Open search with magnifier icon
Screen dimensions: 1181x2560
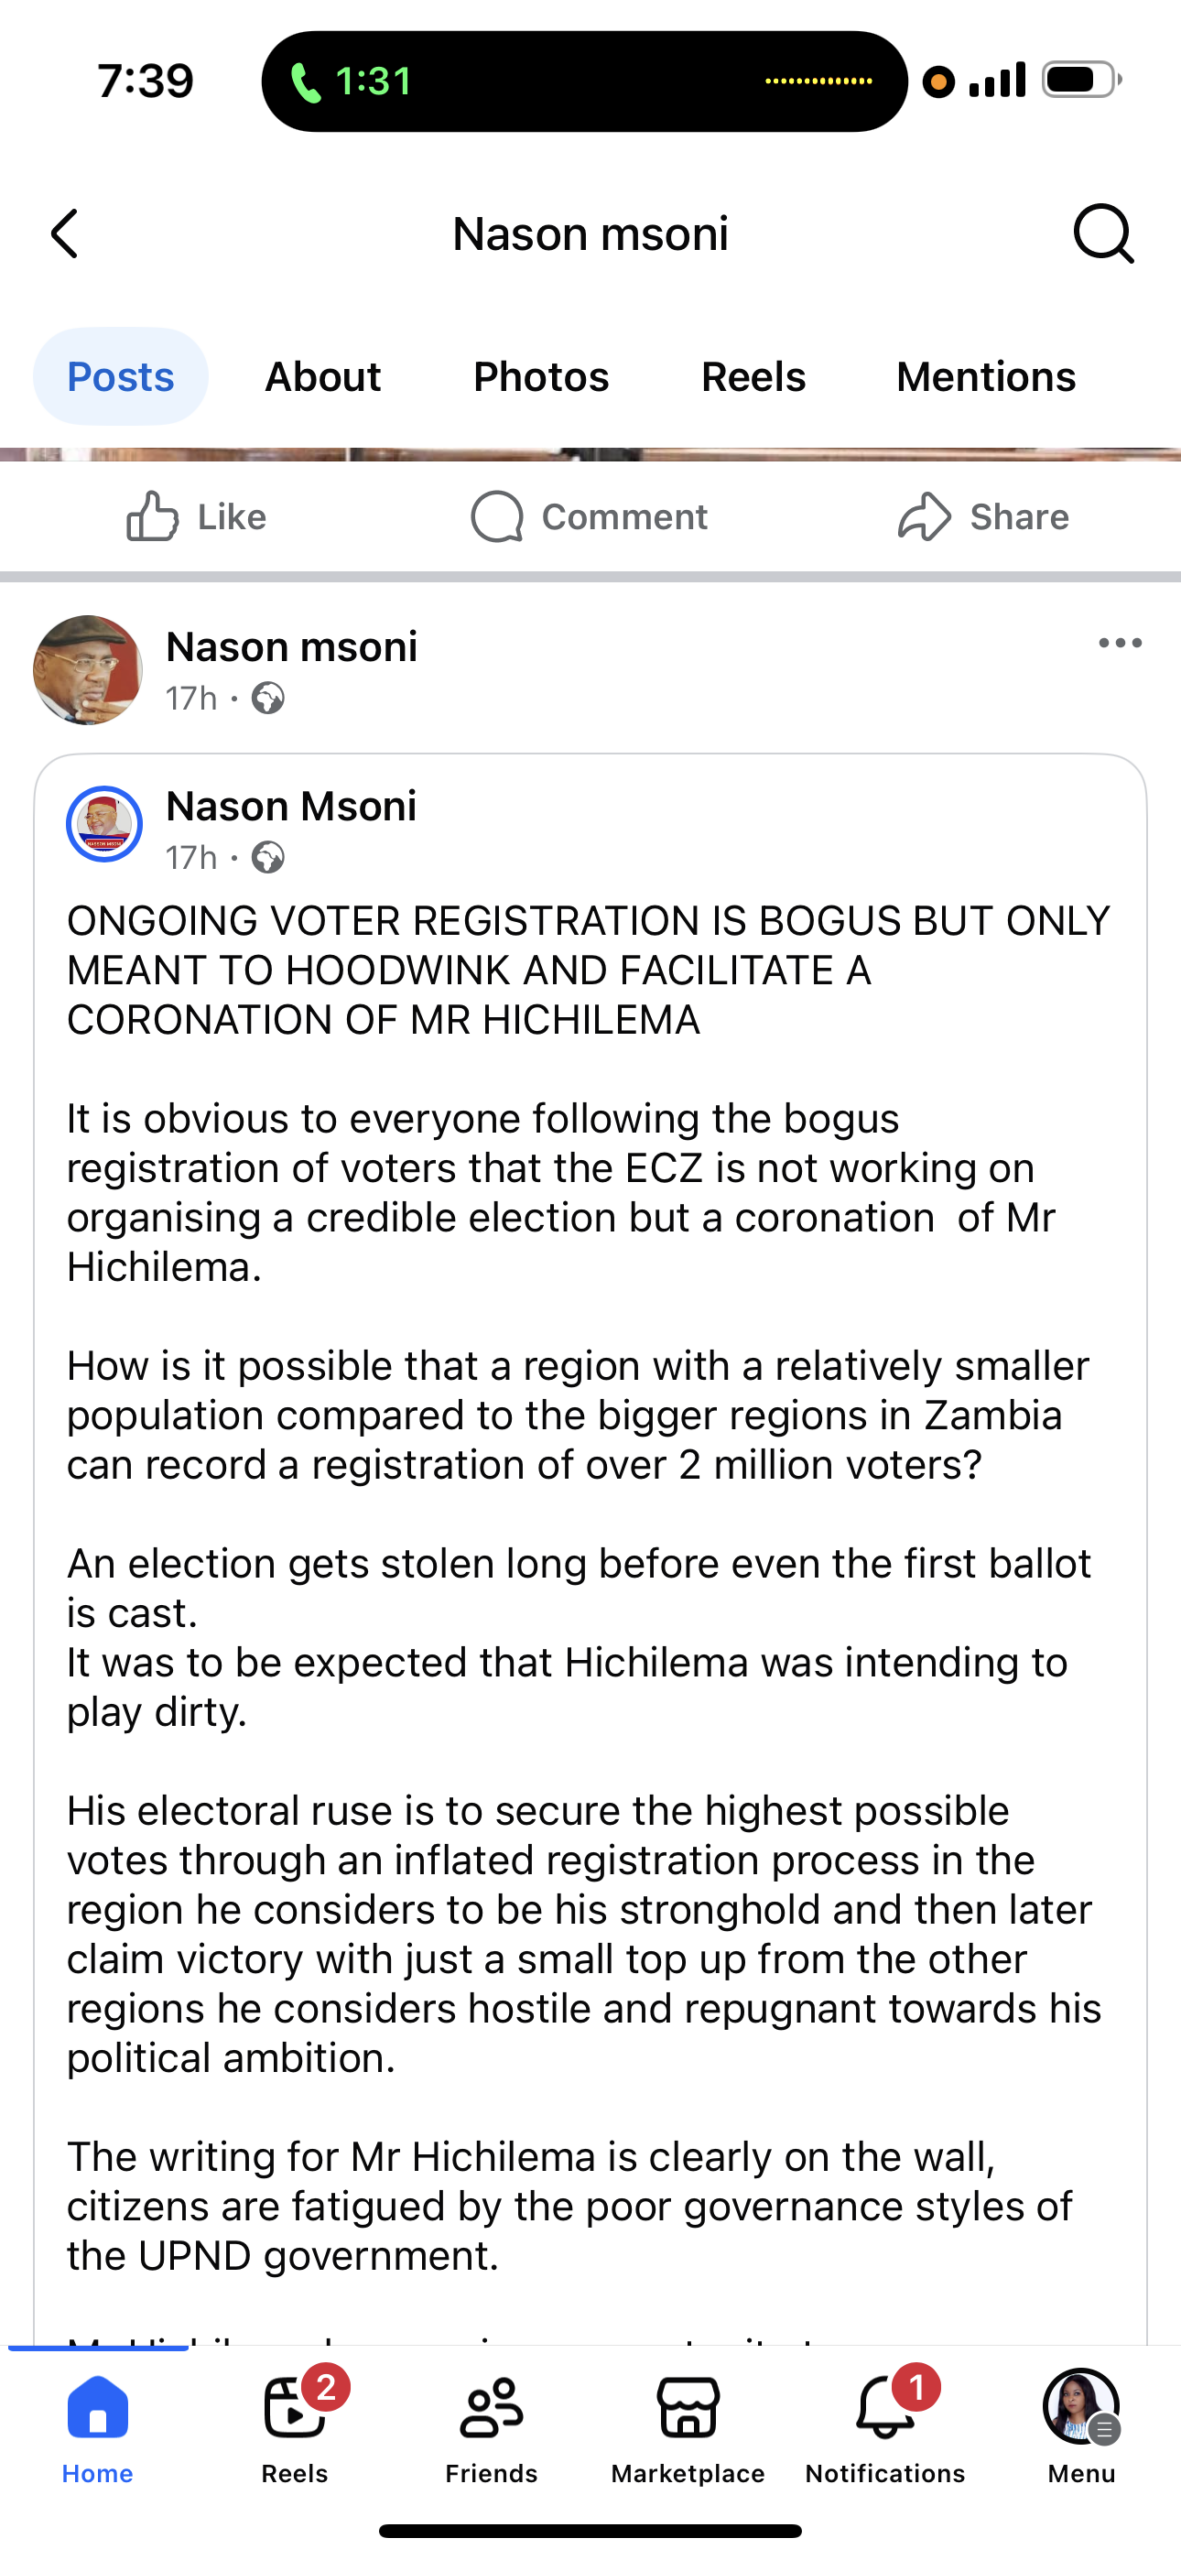(x=1103, y=234)
